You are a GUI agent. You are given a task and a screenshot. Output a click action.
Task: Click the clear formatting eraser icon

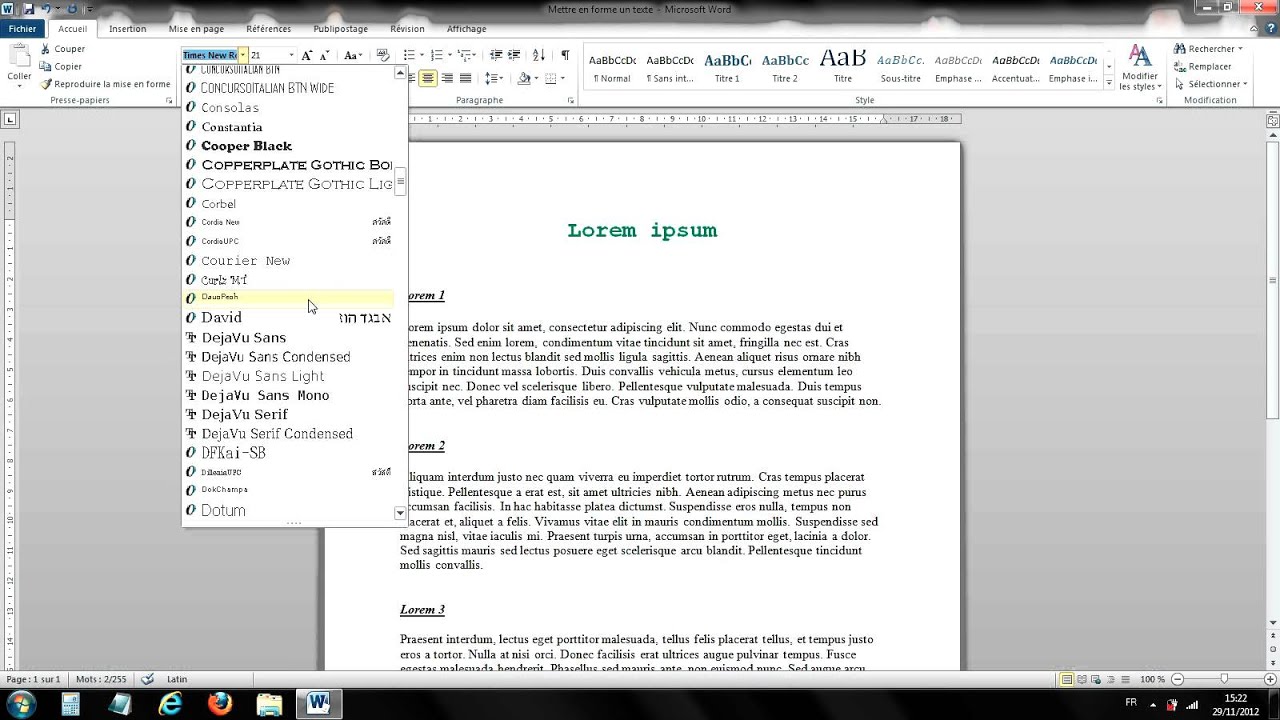[382, 55]
